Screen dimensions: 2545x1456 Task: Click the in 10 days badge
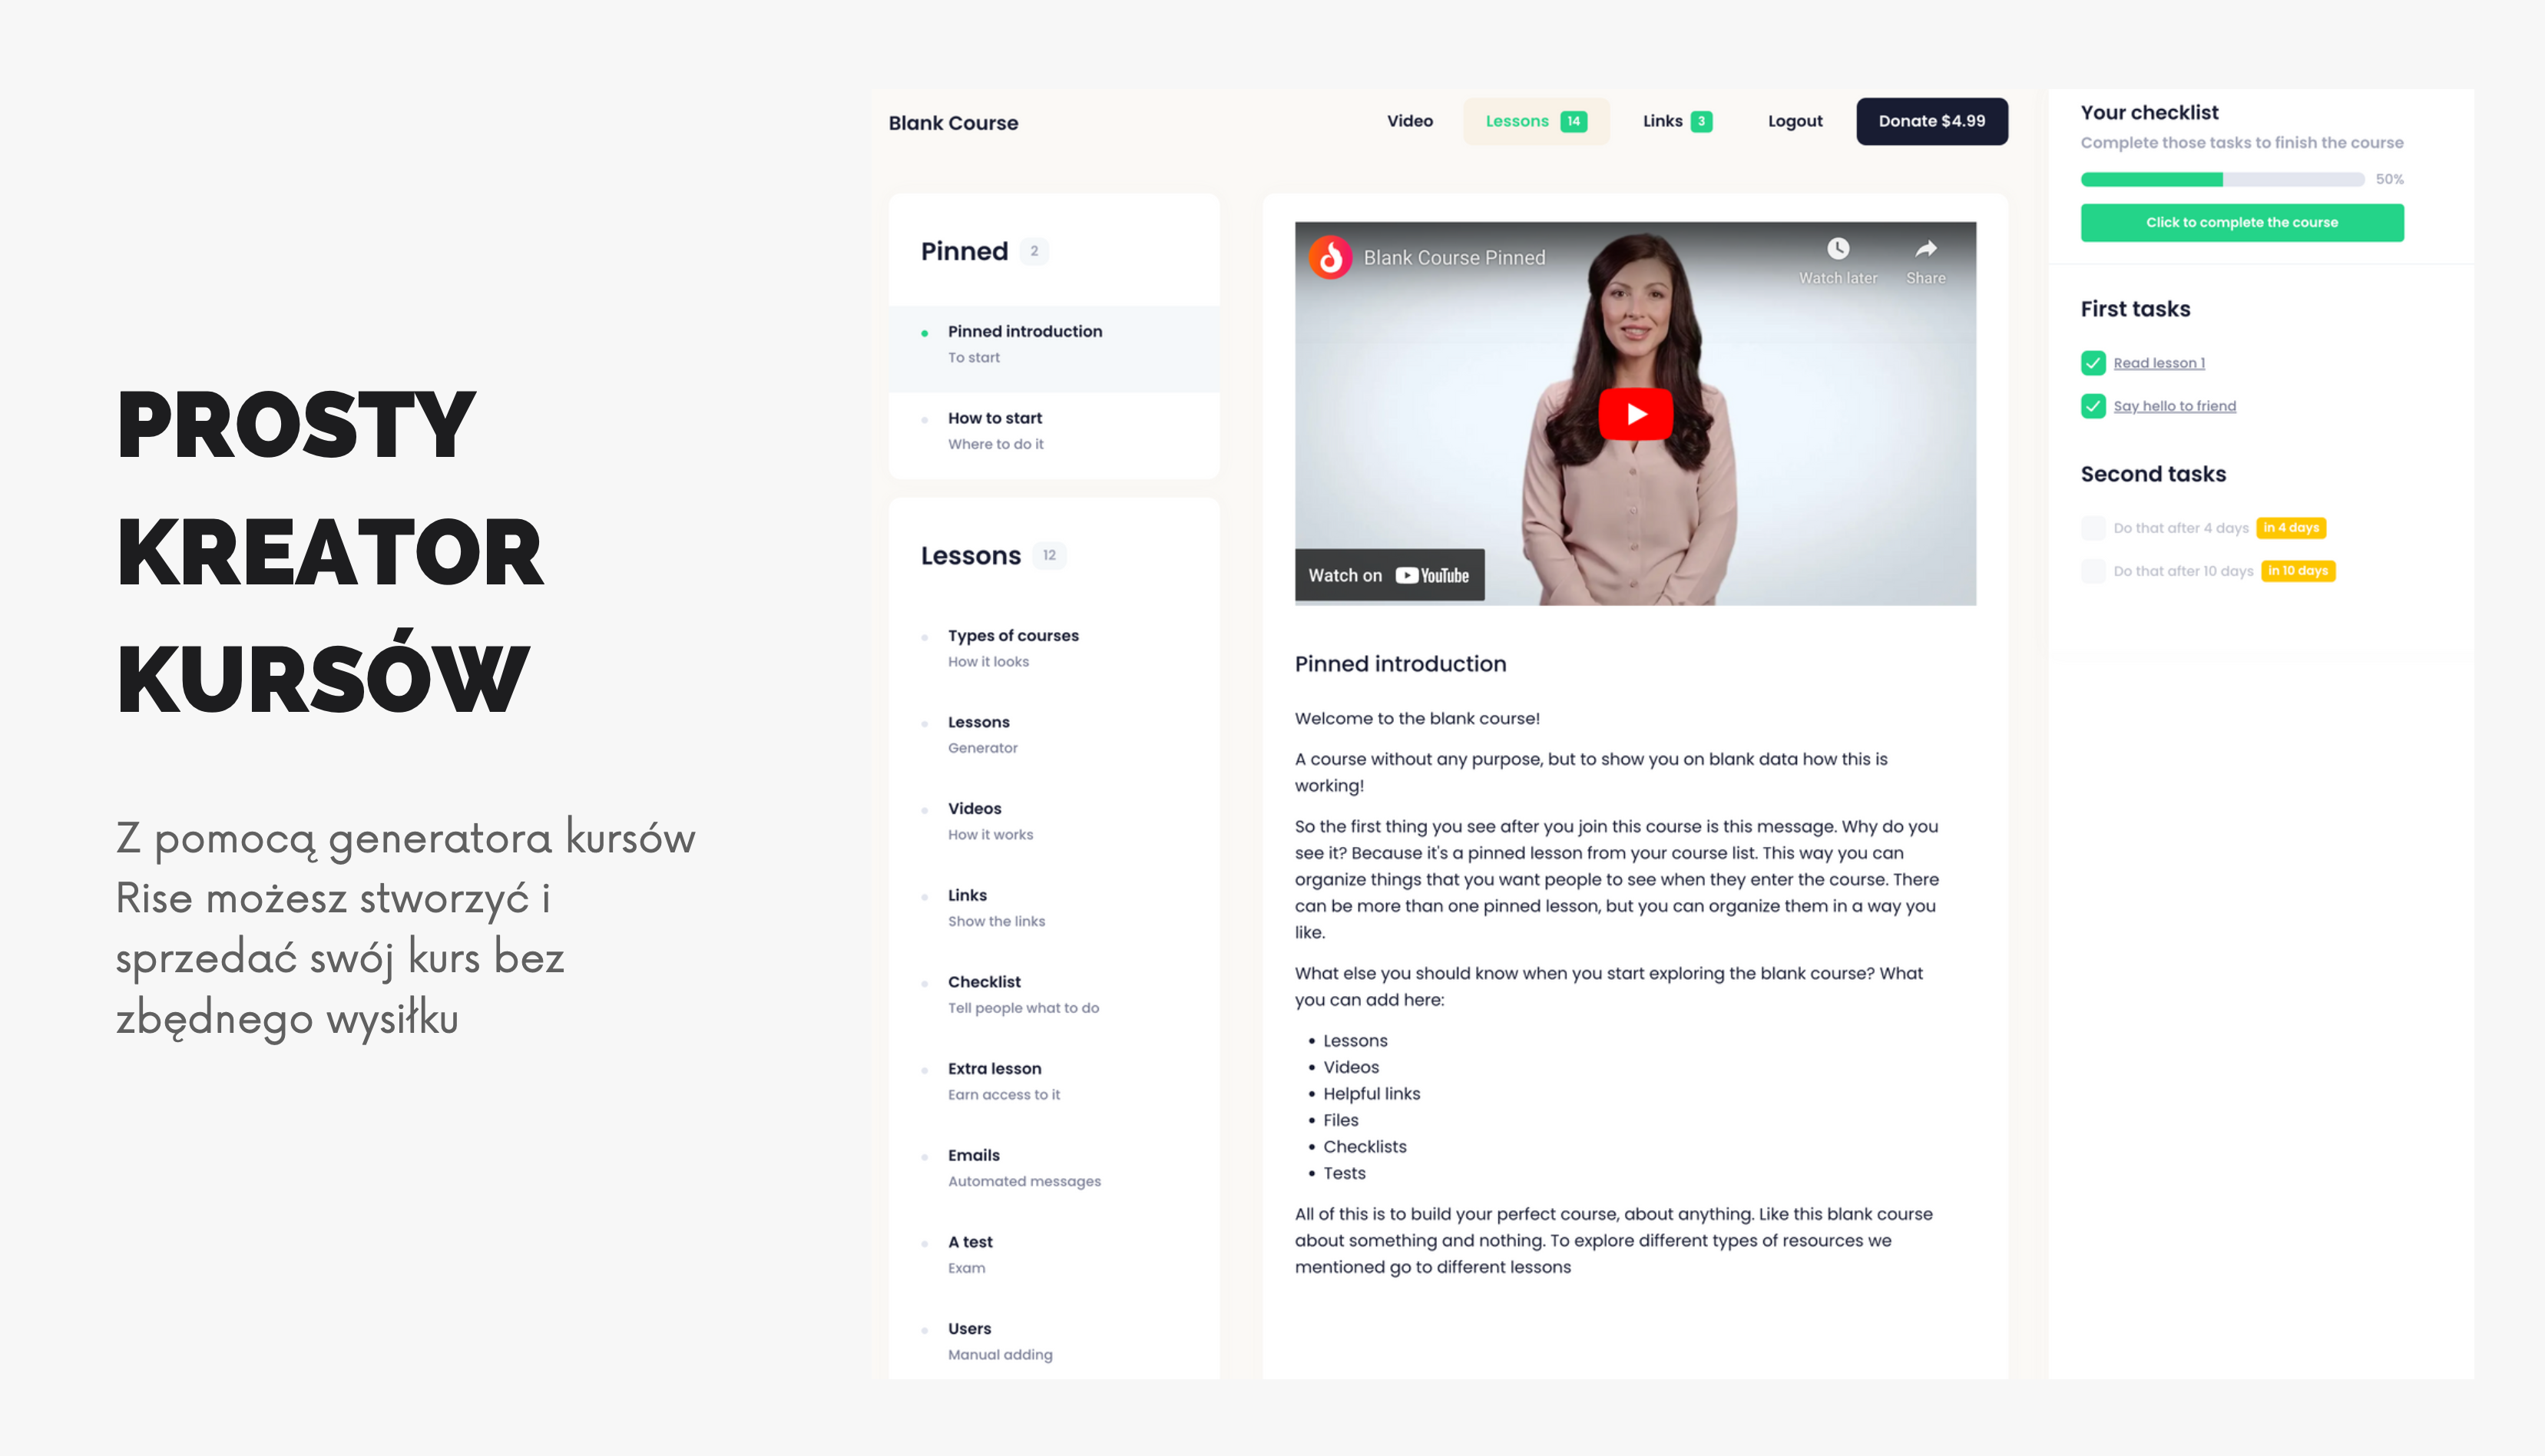point(2297,570)
